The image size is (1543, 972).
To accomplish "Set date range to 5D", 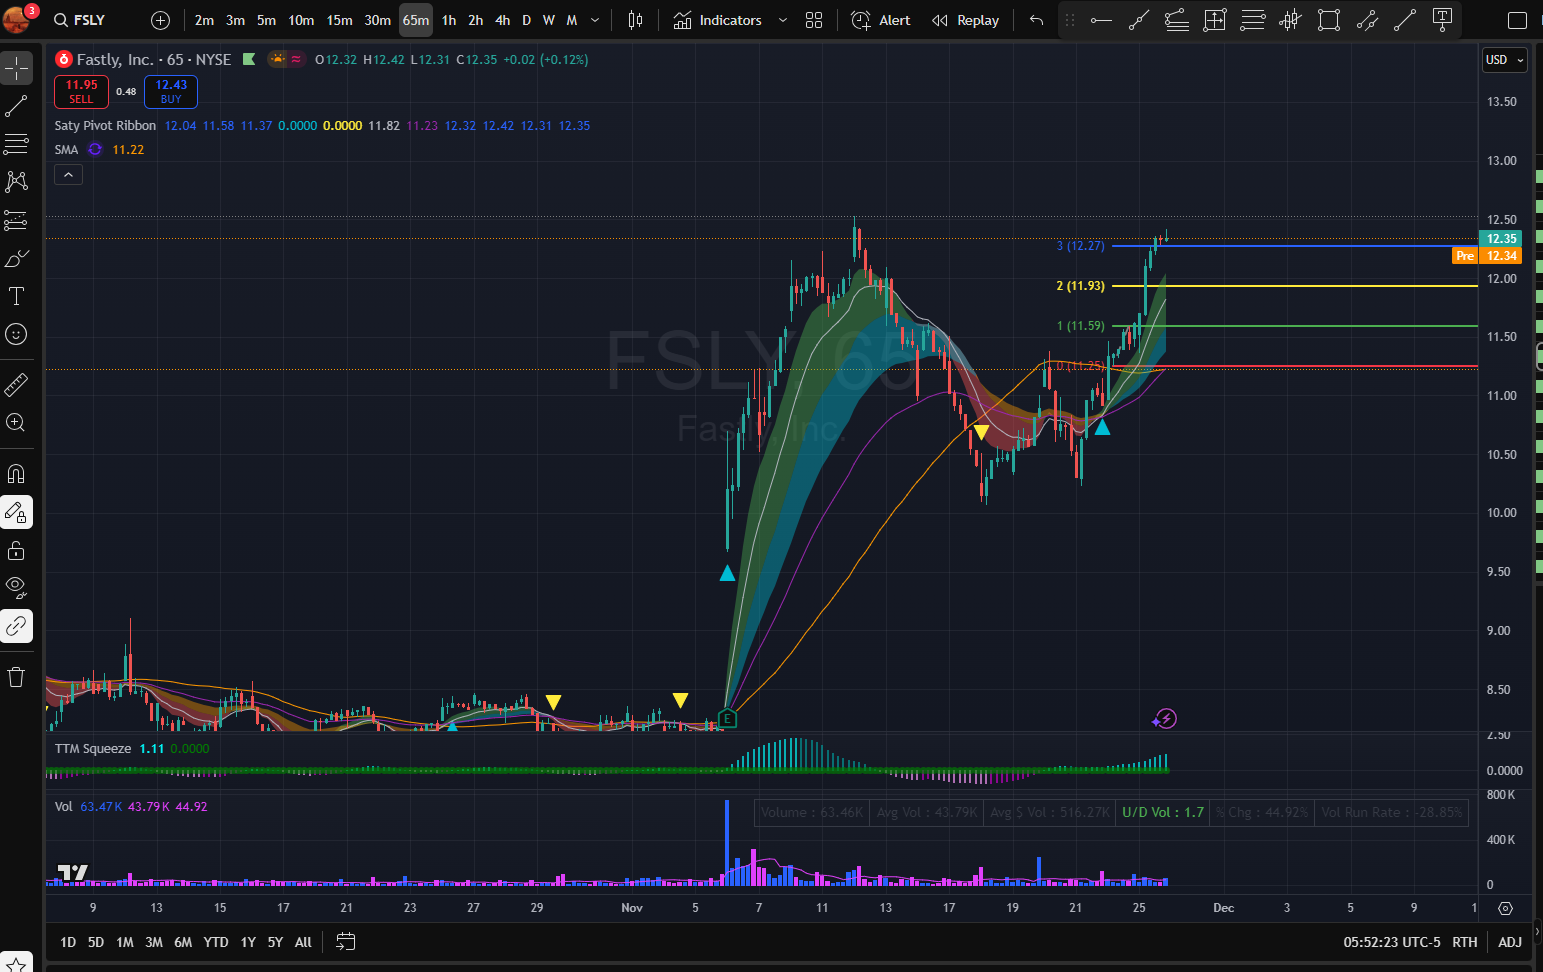I will pos(96,942).
